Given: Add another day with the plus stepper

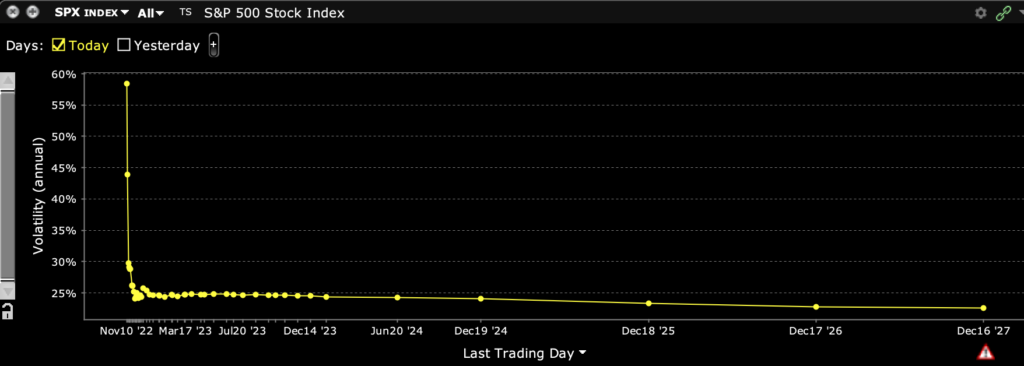Looking at the screenshot, I should coord(214,45).
